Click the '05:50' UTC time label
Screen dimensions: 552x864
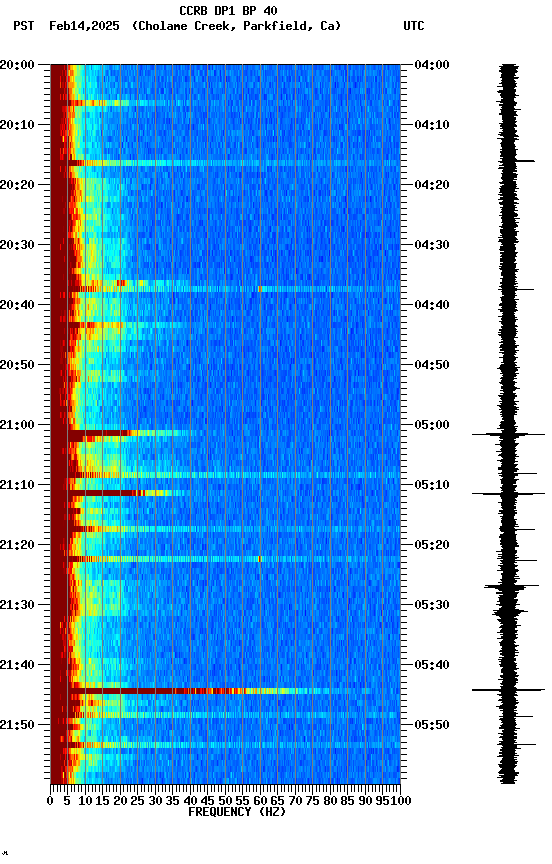point(432,725)
